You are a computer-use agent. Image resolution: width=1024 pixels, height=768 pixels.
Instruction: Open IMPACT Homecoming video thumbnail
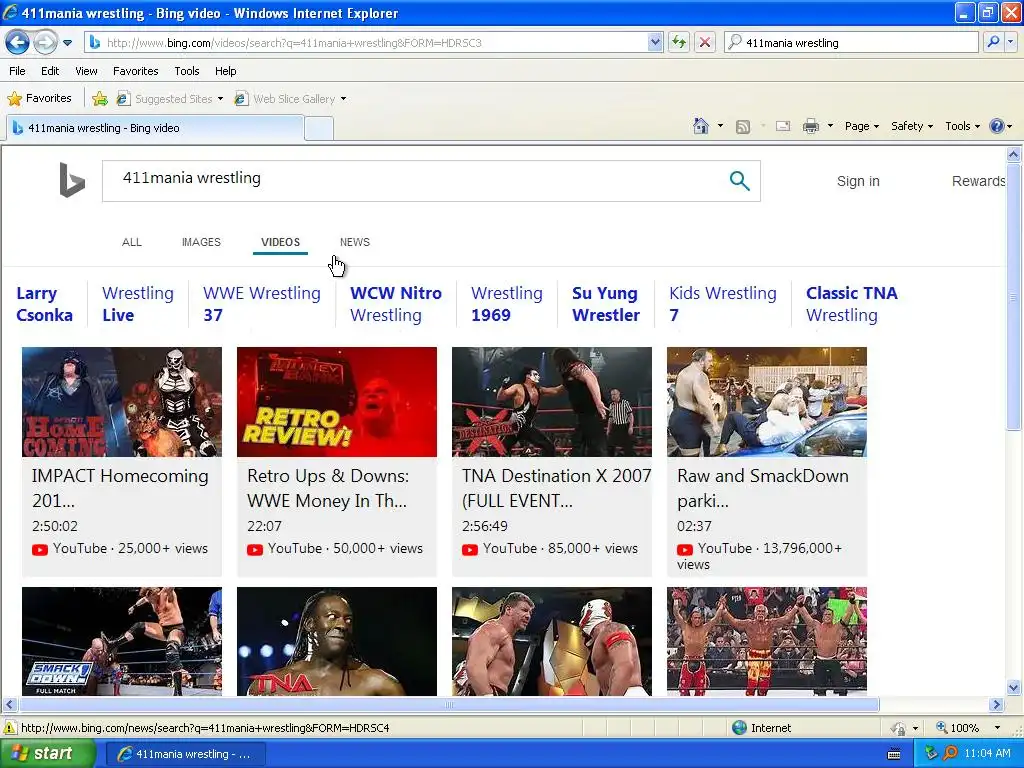[x=122, y=402]
